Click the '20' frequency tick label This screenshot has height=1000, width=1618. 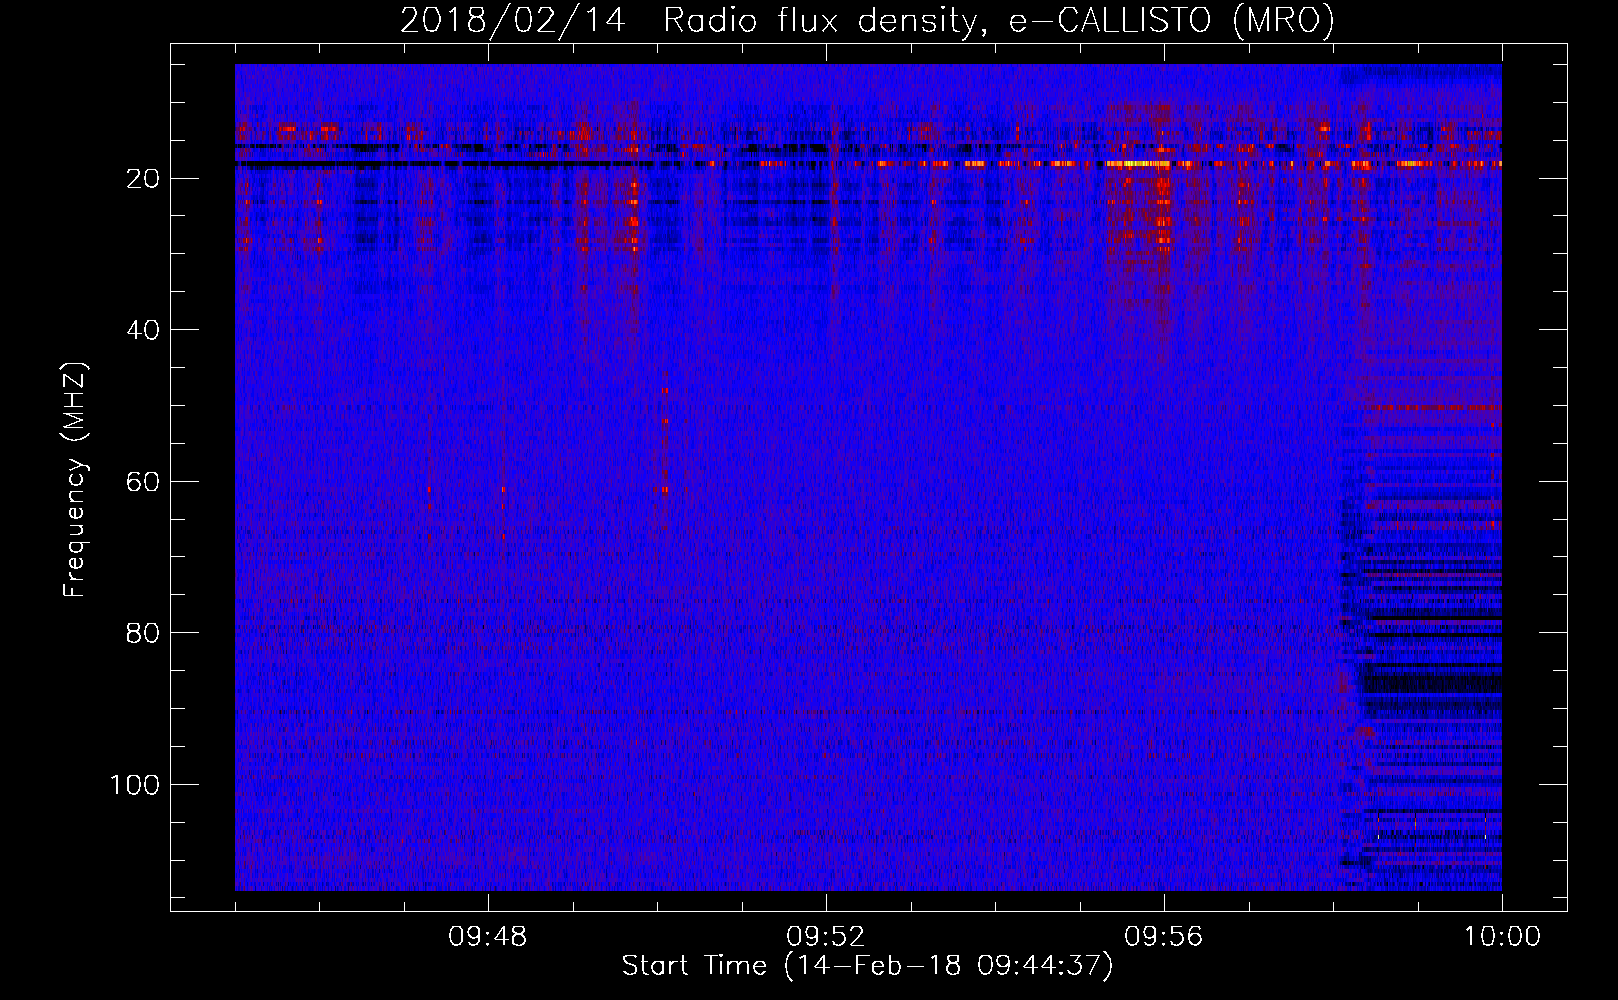(x=143, y=179)
